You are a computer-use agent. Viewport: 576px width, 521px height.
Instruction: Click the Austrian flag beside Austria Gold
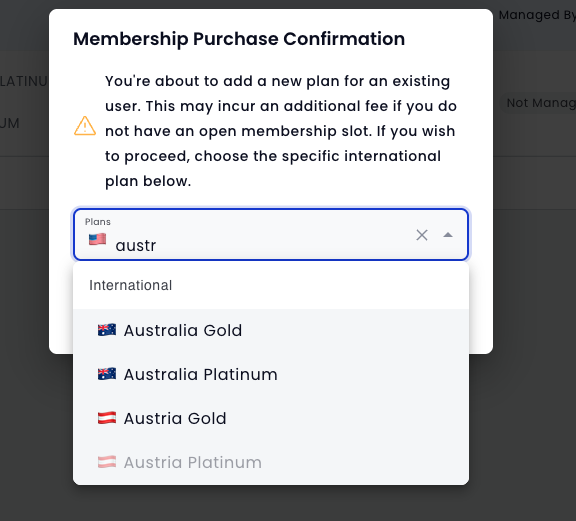click(107, 418)
